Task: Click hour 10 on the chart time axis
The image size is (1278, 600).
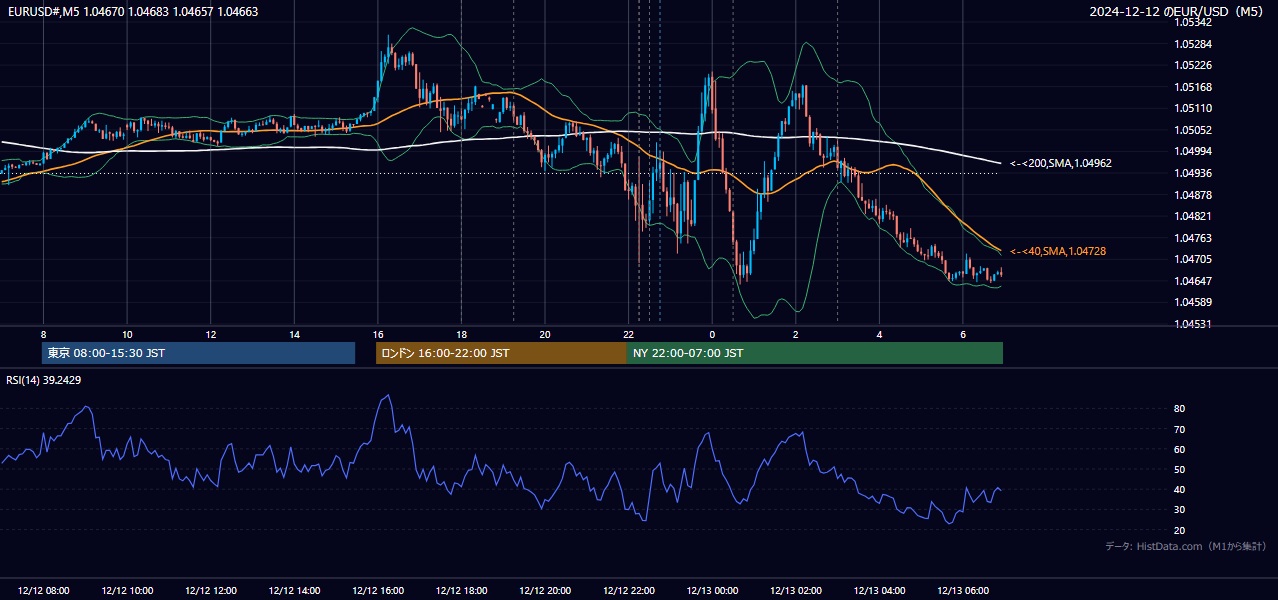Action: click(127, 334)
